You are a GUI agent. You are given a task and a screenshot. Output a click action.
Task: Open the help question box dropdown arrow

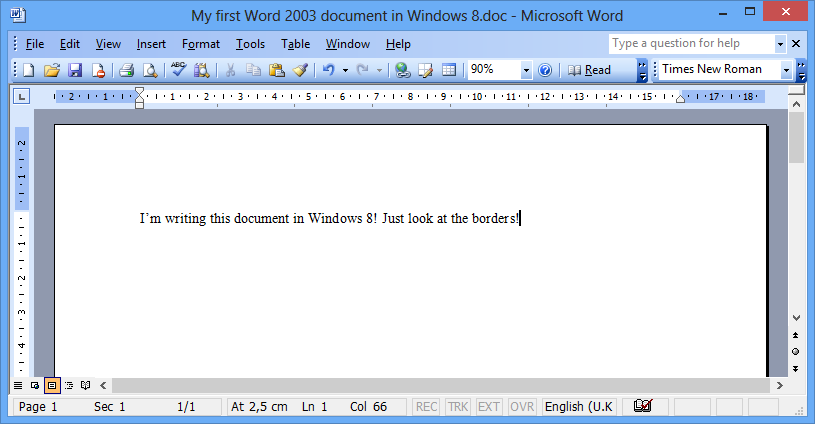click(780, 44)
